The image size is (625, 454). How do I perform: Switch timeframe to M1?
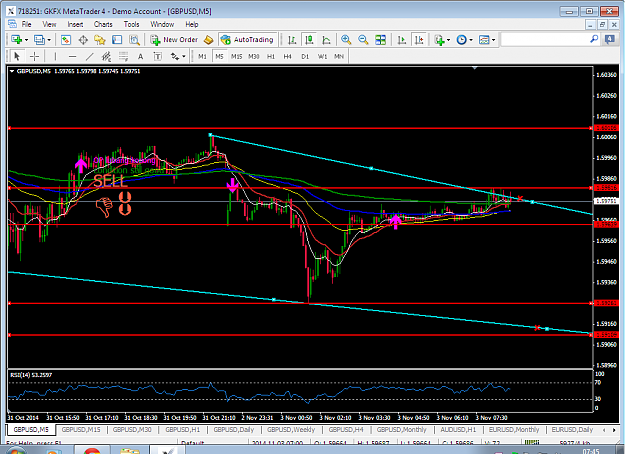pyautogui.click(x=202, y=57)
